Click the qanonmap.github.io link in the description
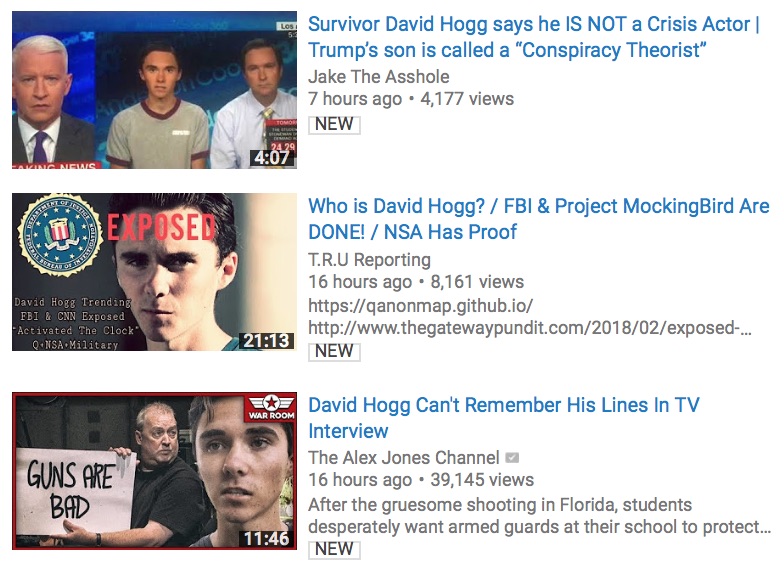The width and height of the screenshot is (784, 568). [x=420, y=305]
